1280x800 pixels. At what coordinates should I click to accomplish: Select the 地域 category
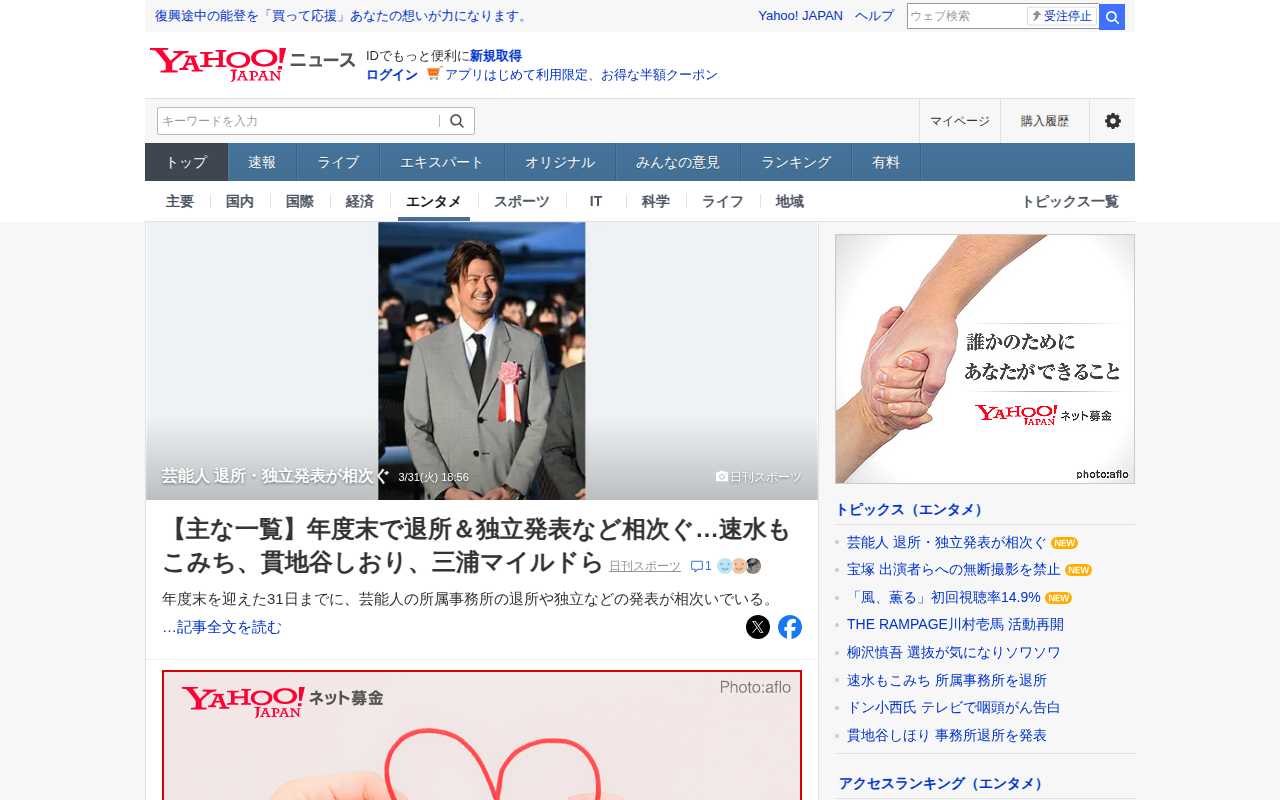[790, 201]
